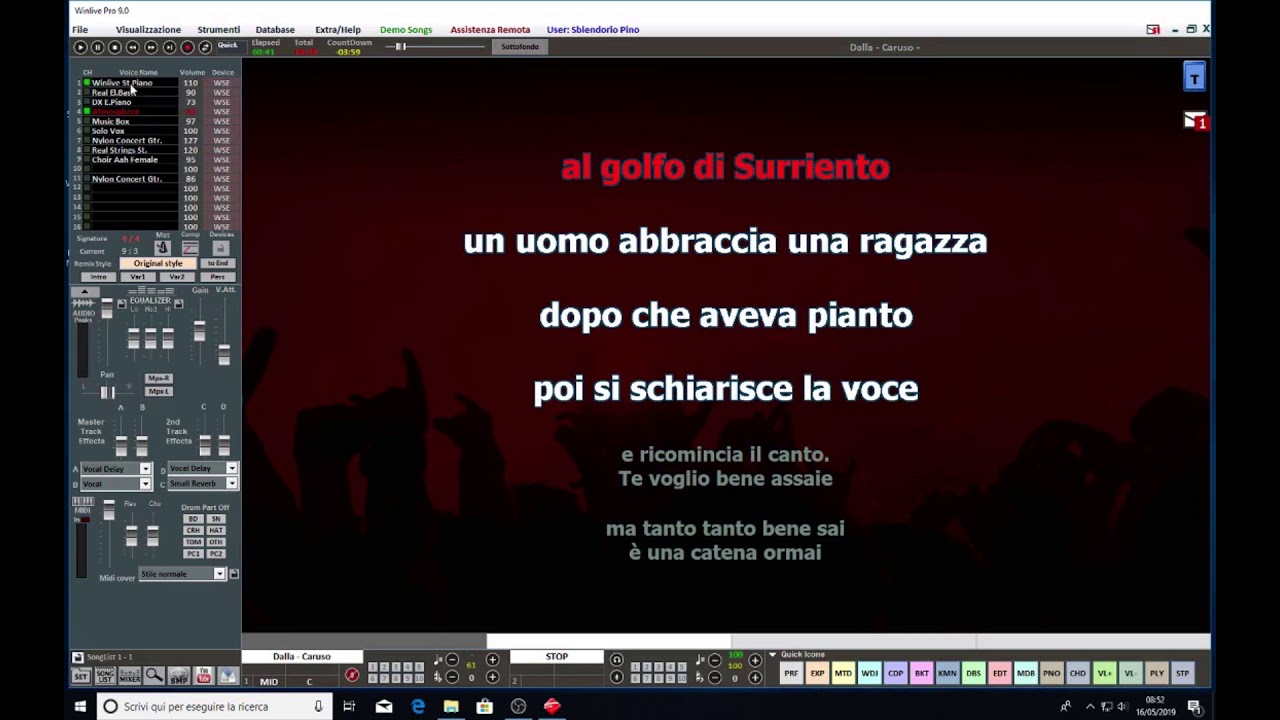Open the YouTube icon

click(203, 676)
